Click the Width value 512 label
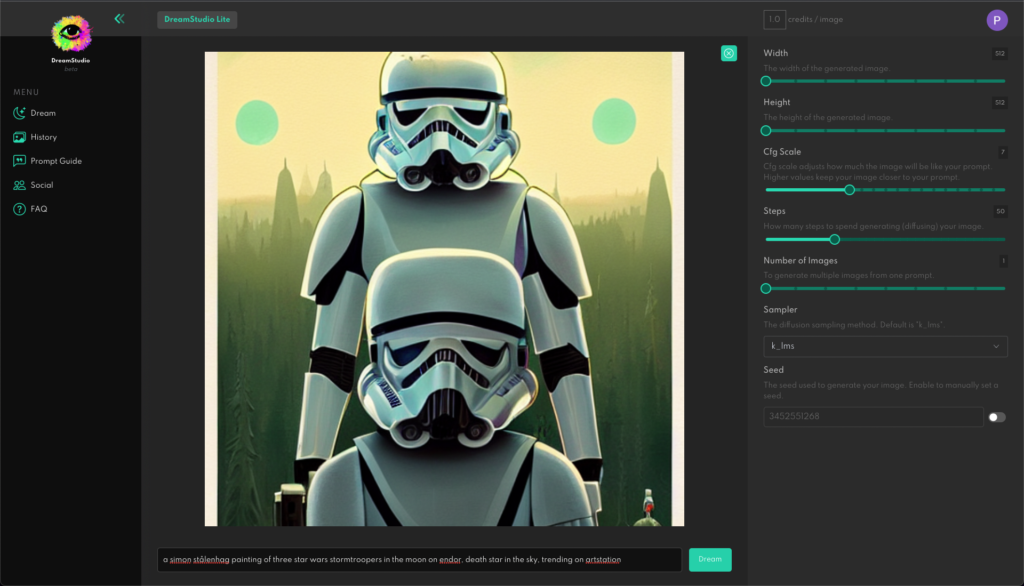The height and width of the screenshot is (586, 1024). [1000, 54]
